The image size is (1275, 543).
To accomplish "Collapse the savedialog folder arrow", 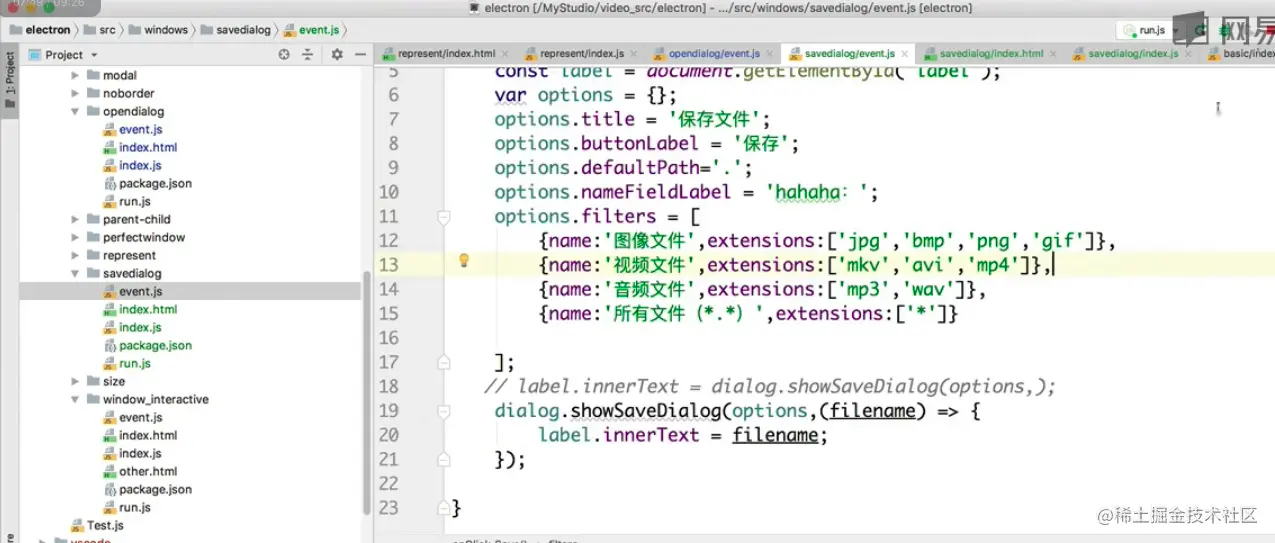I will coord(76,273).
